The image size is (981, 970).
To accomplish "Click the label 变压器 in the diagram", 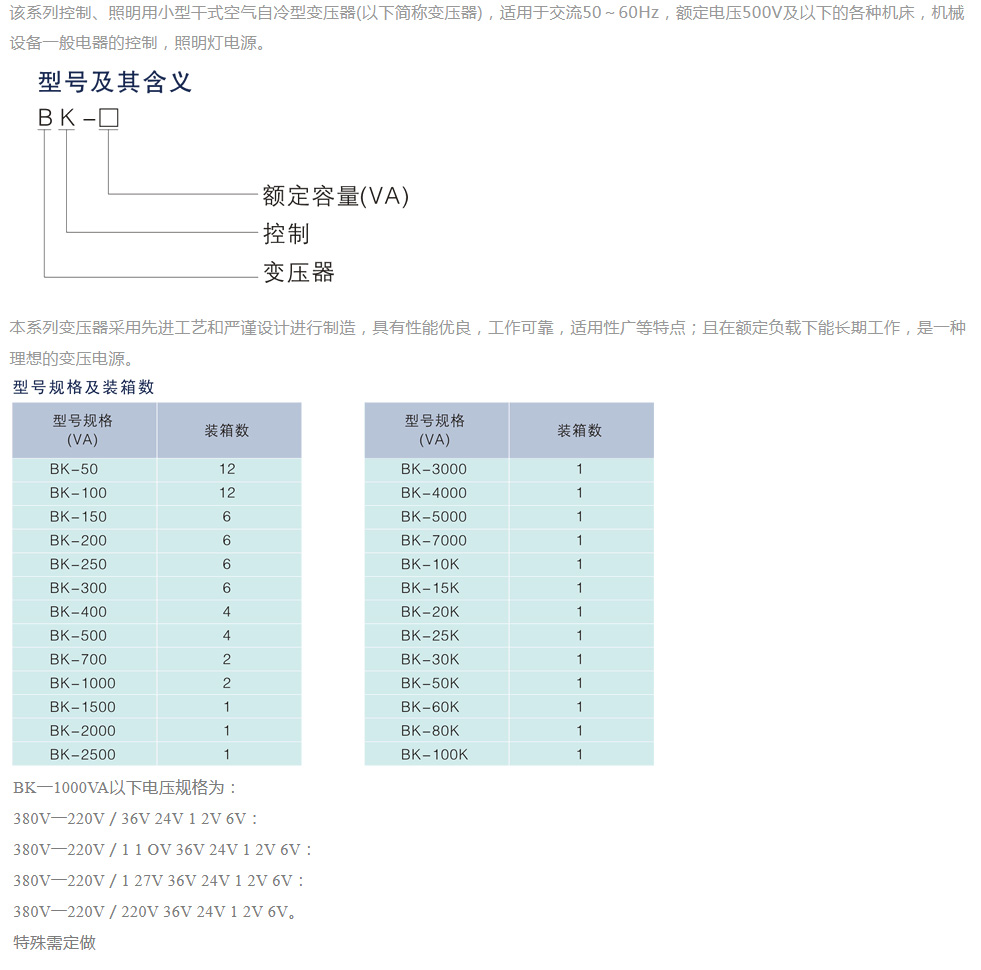I will click(x=298, y=272).
